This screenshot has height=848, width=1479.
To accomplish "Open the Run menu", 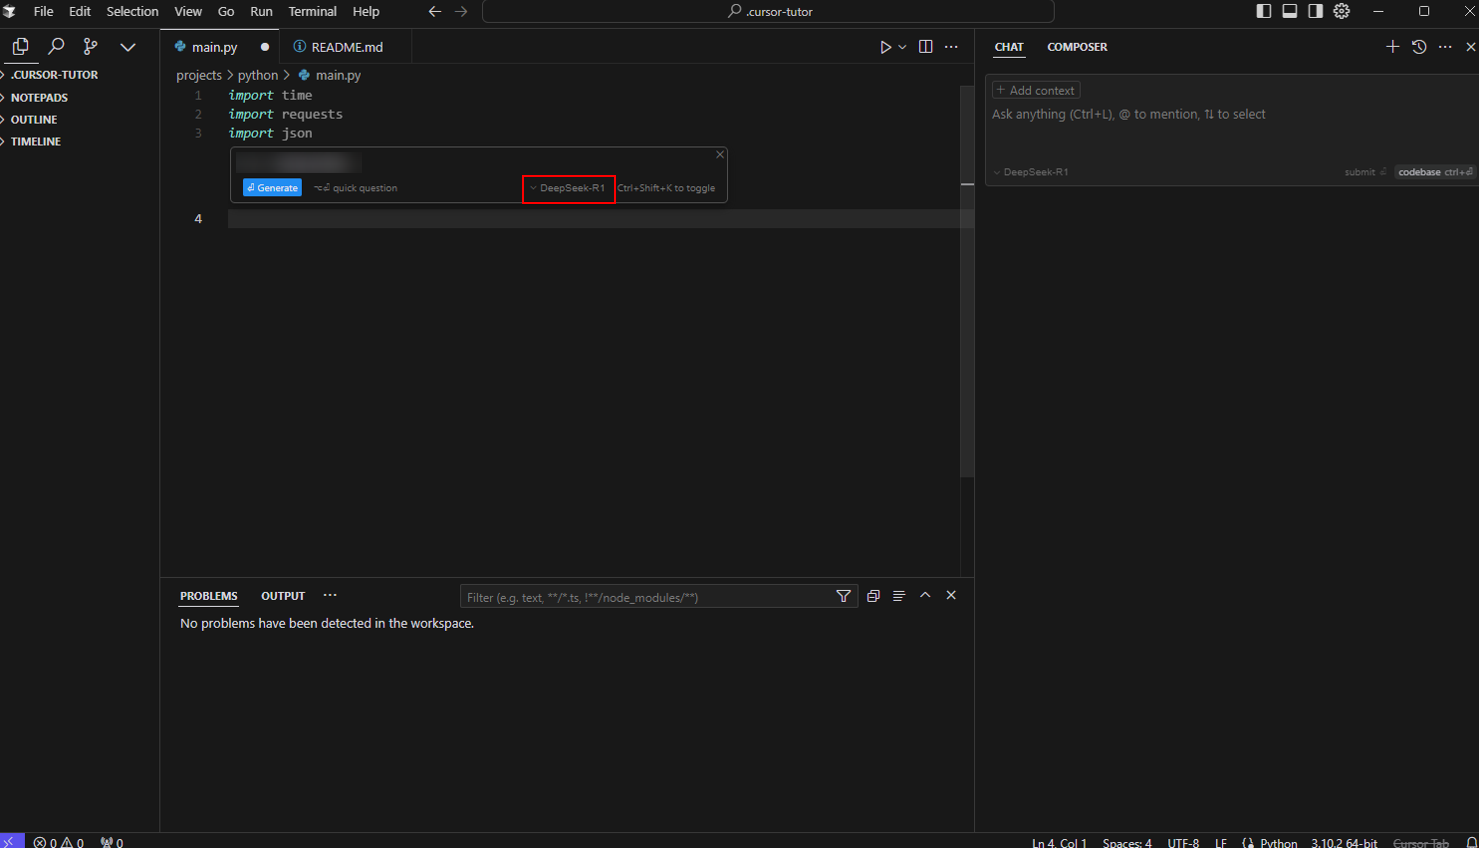I will click(261, 12).
